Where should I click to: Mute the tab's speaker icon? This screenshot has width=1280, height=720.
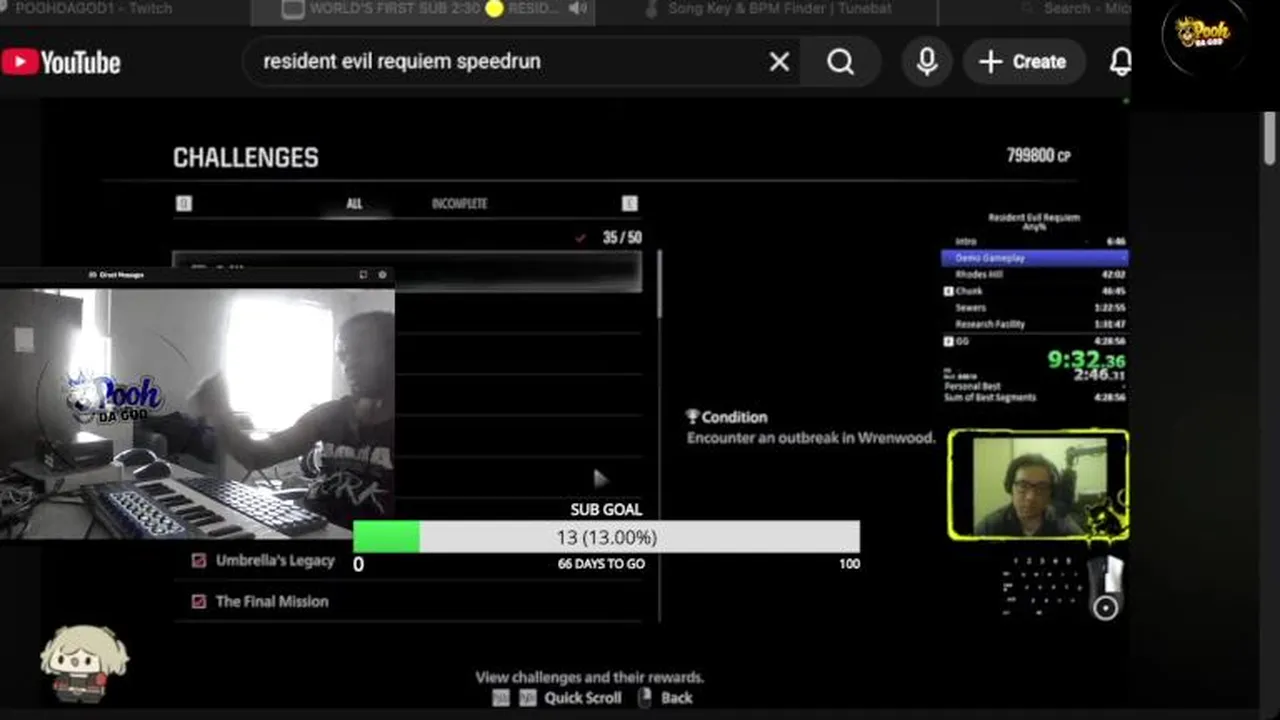click(578, 9)
